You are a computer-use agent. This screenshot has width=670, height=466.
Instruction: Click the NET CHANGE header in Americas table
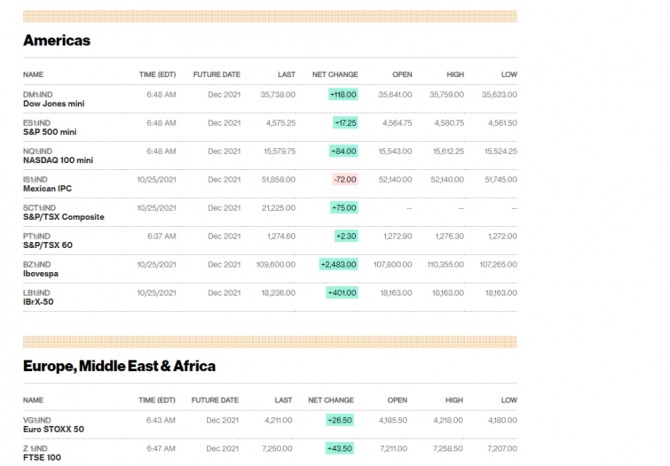tap(334, 75)
